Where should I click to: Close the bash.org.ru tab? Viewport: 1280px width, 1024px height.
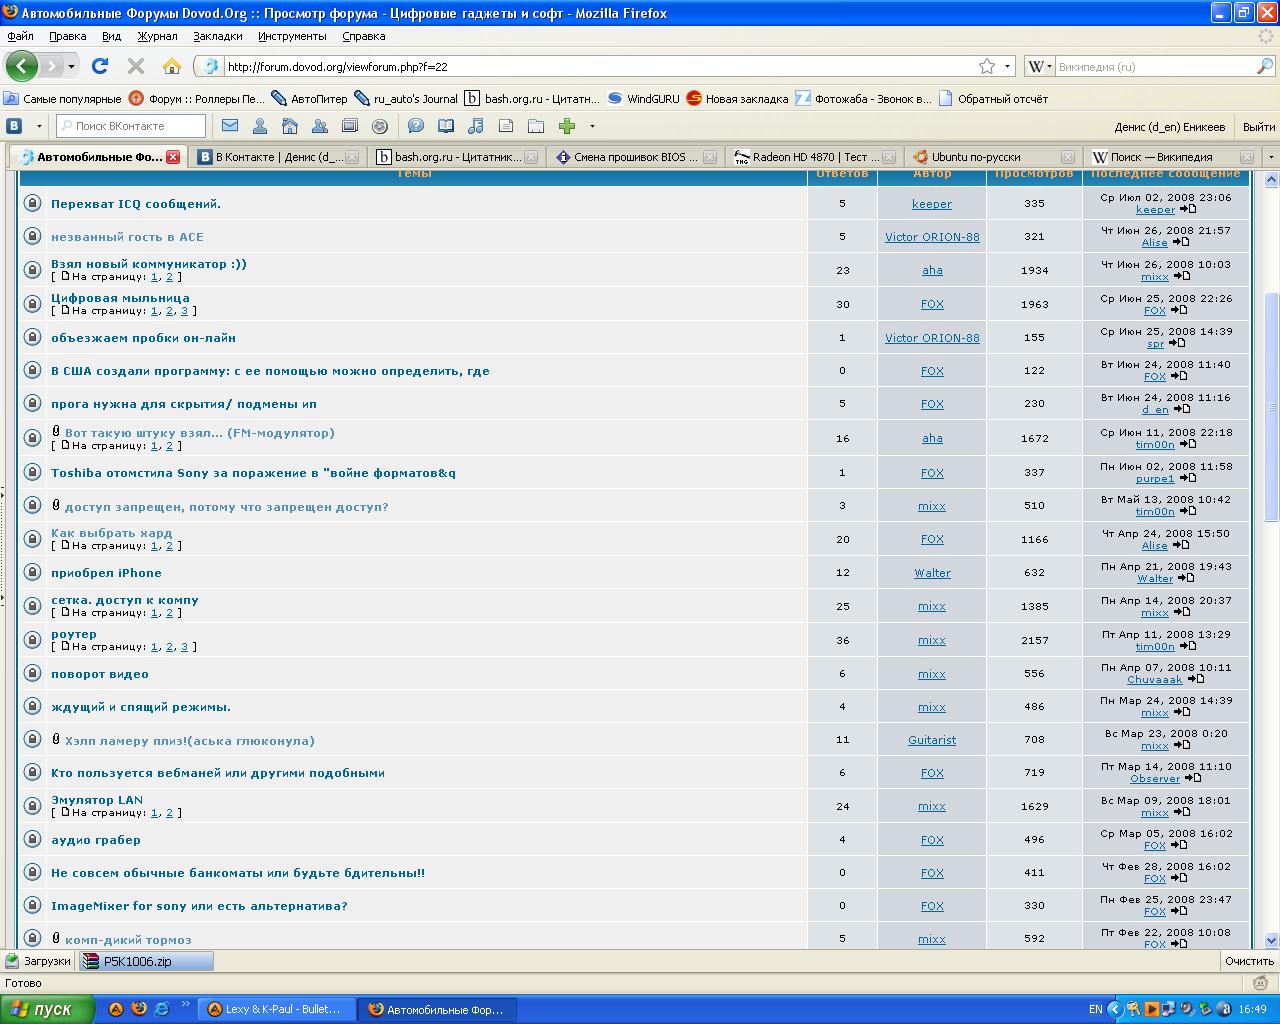pos(530,157)
